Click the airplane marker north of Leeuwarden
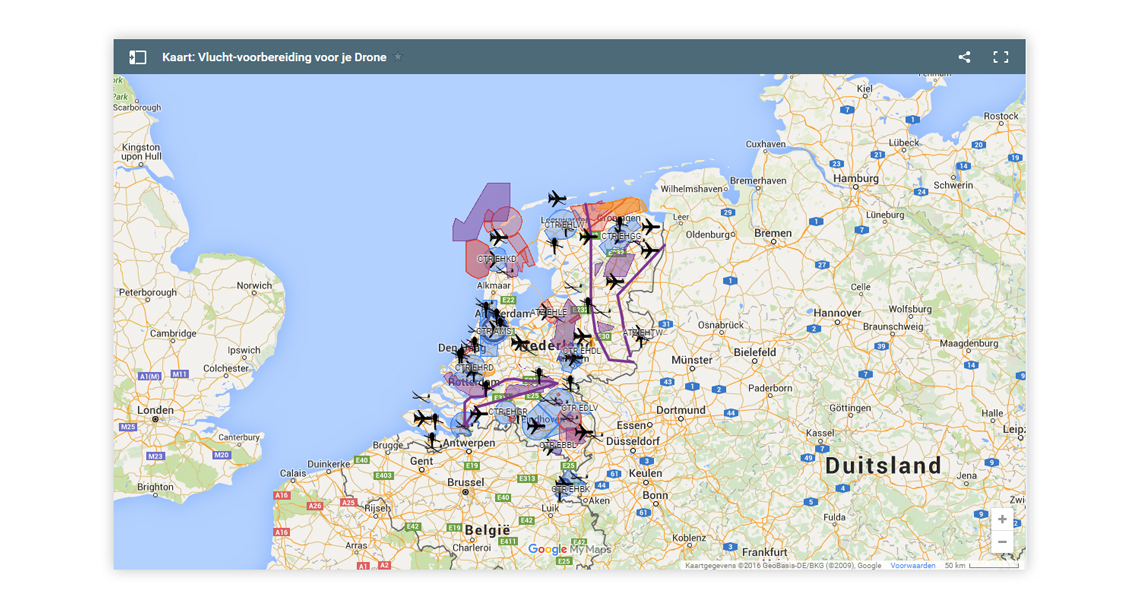 click(x=557, y=199)
